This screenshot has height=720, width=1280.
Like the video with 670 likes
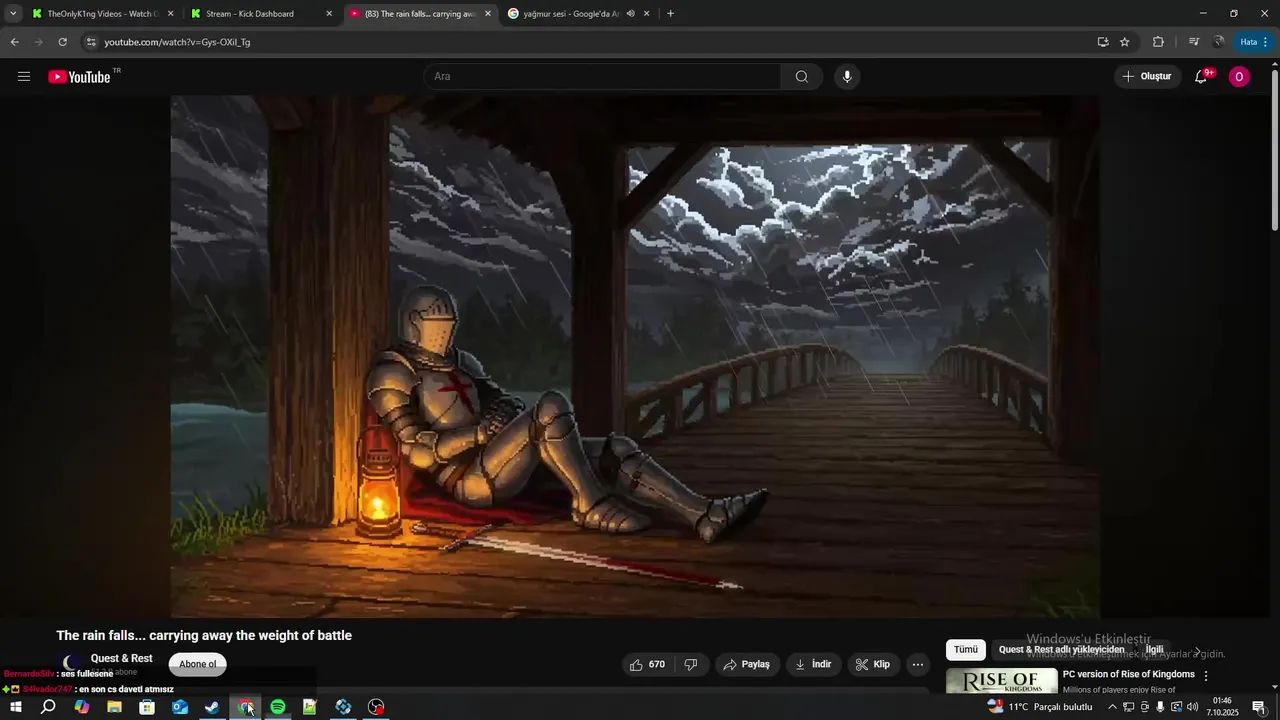(x=647, y=664)
